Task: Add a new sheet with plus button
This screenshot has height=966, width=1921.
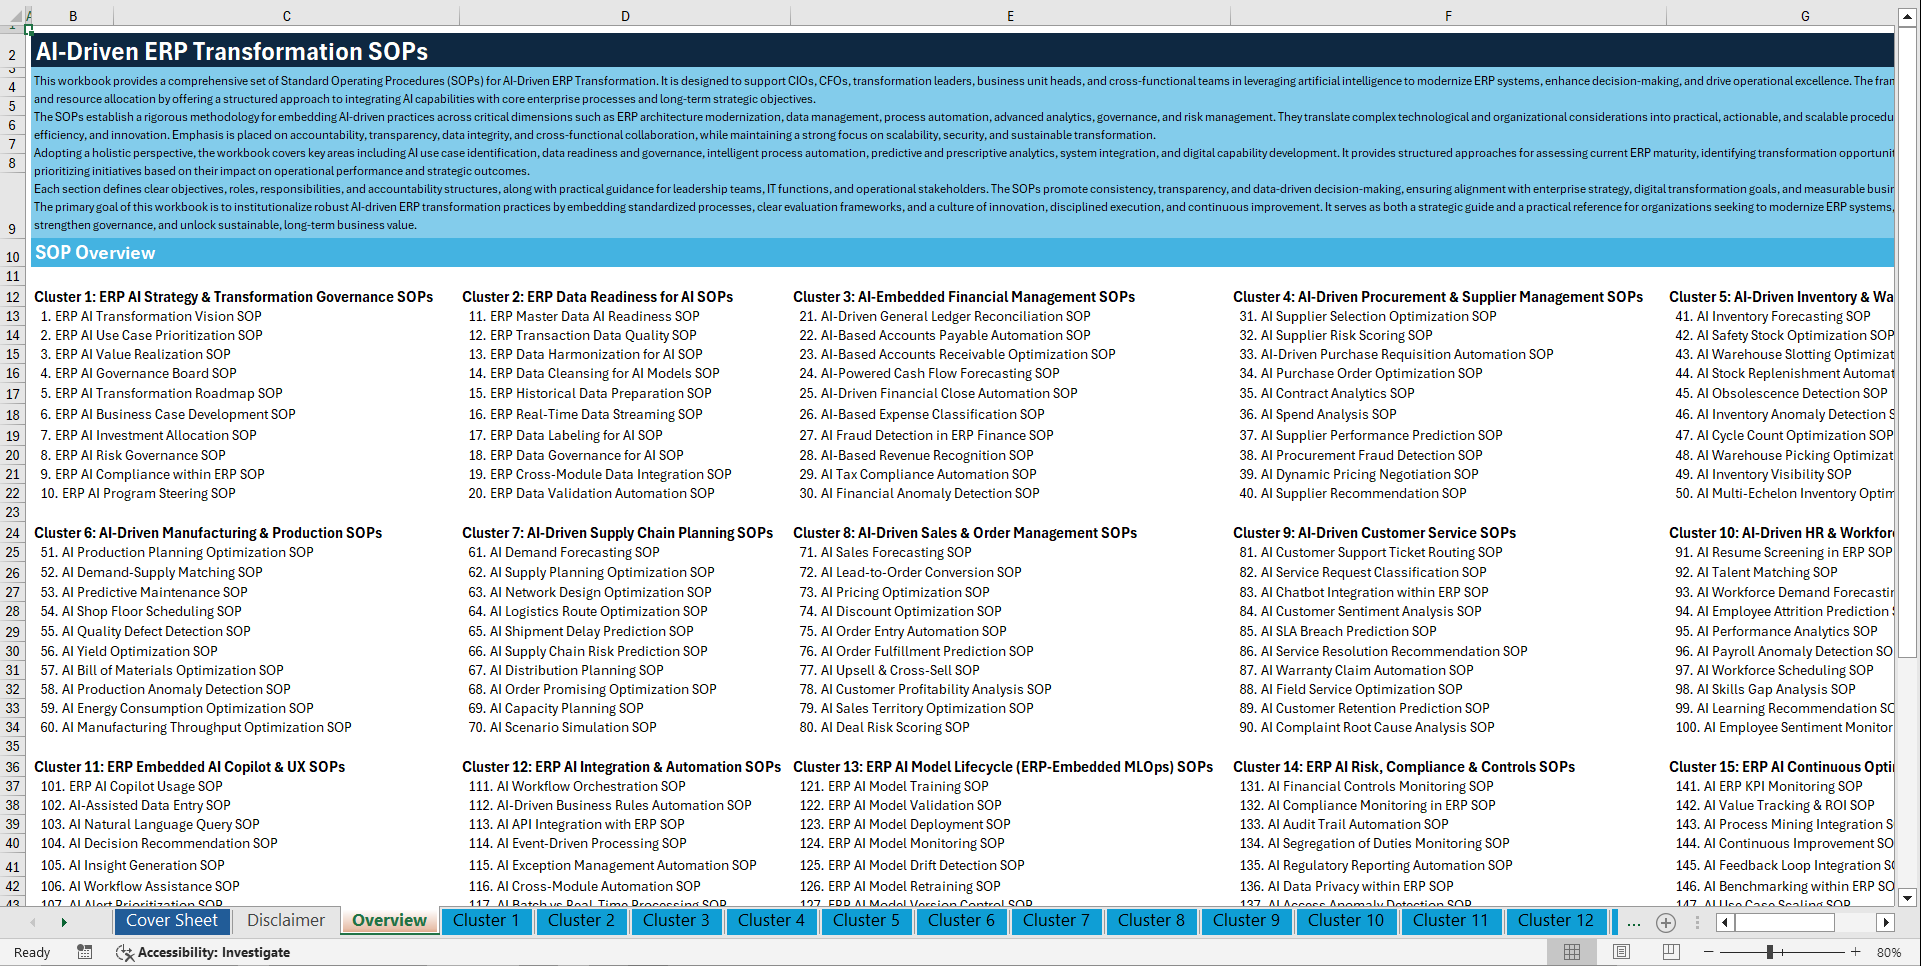Action: tap(1666, 922)
